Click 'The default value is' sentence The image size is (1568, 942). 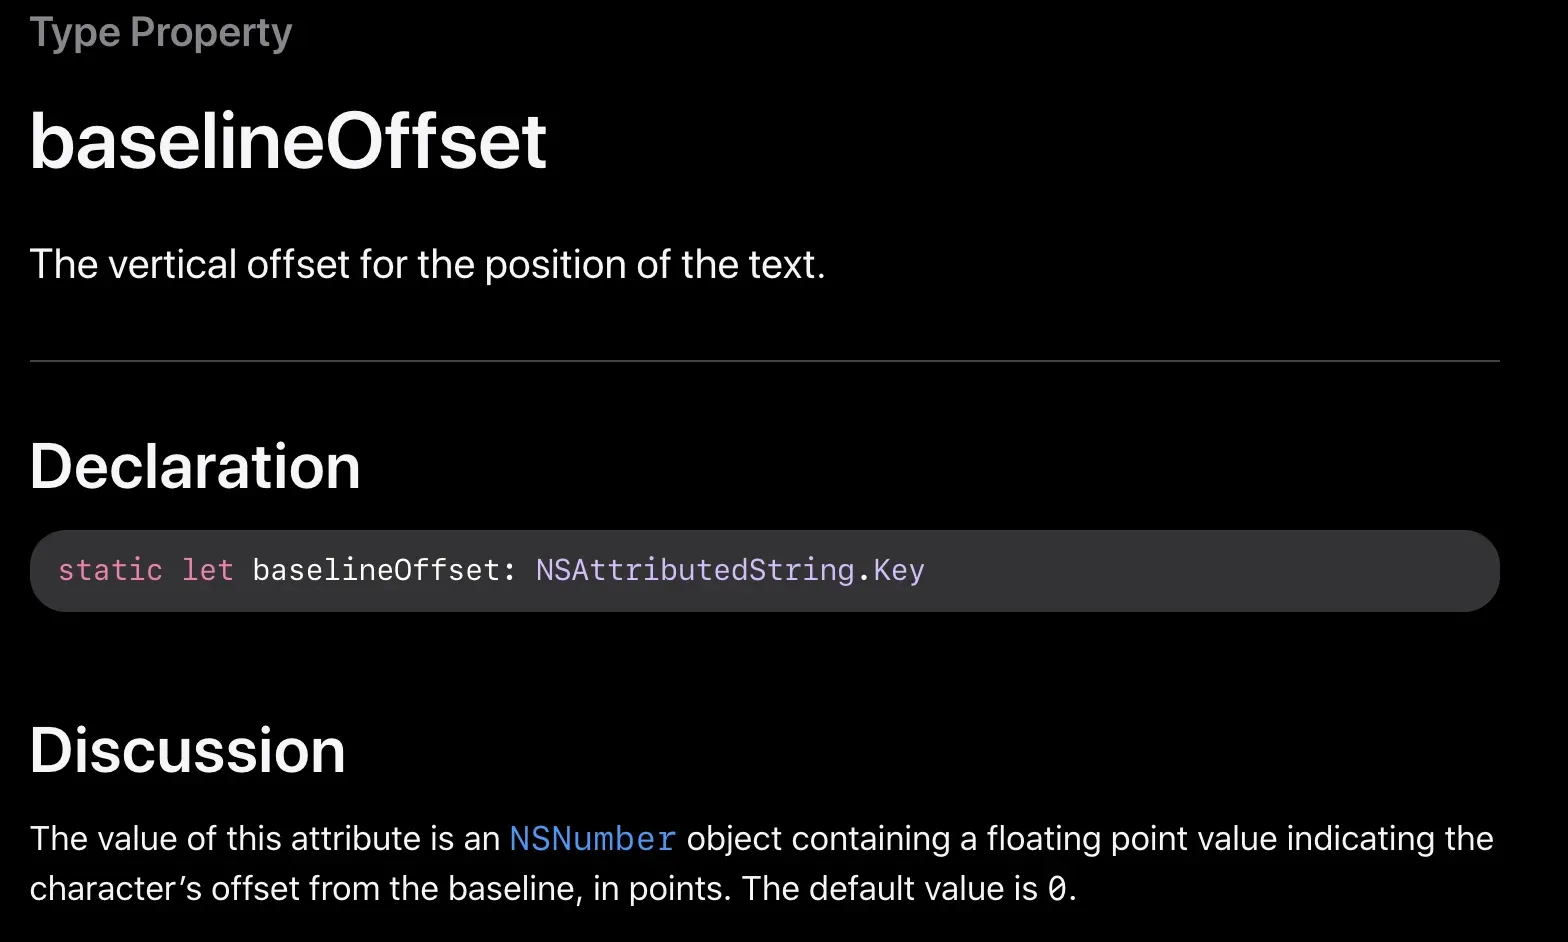click(x=890, y=888)
